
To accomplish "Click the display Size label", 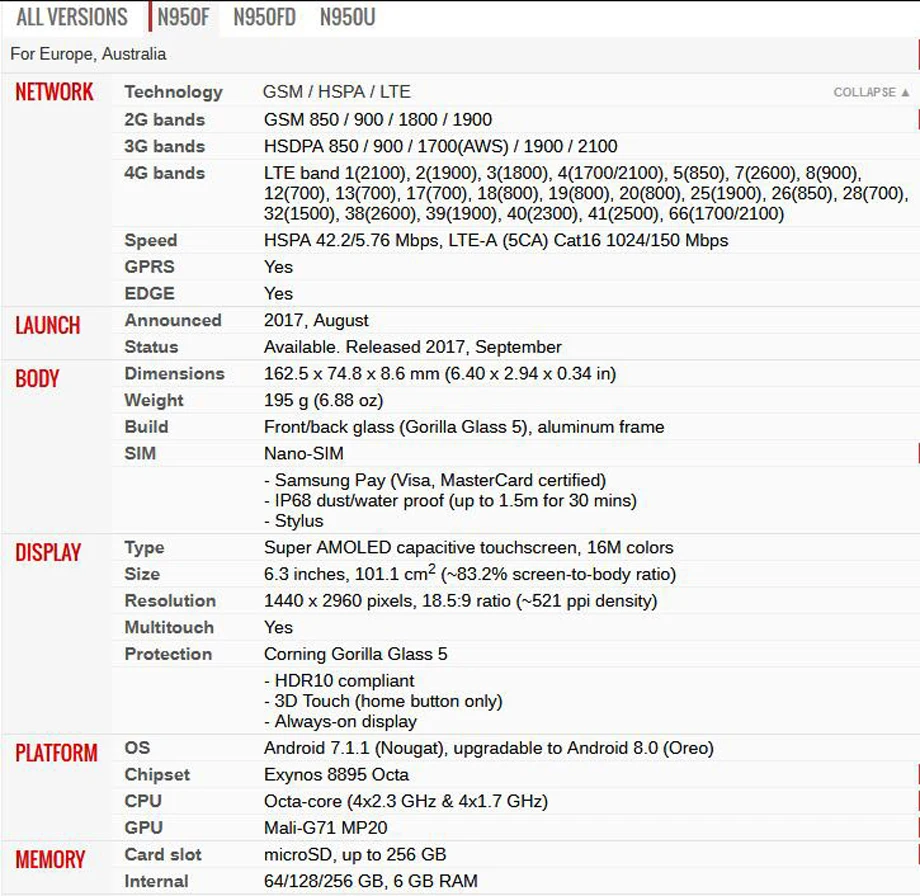I will coord(142,574).
